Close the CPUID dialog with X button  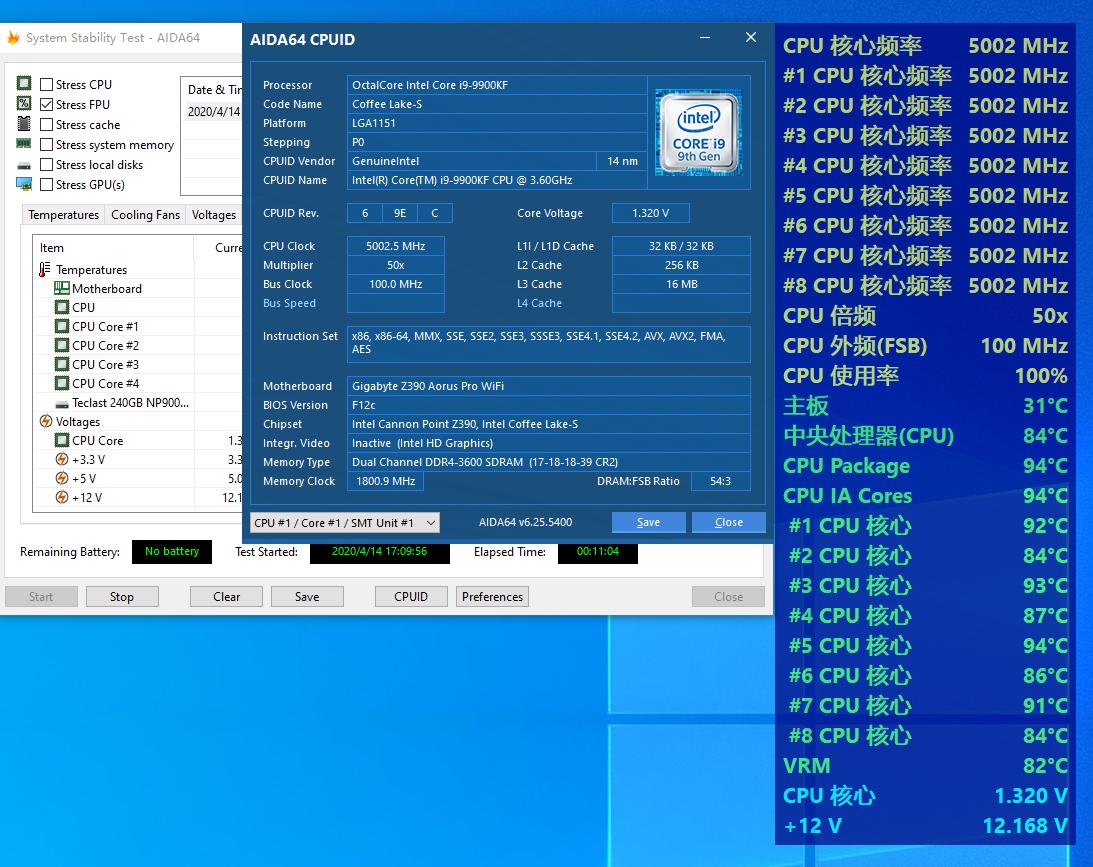point(751,38)
